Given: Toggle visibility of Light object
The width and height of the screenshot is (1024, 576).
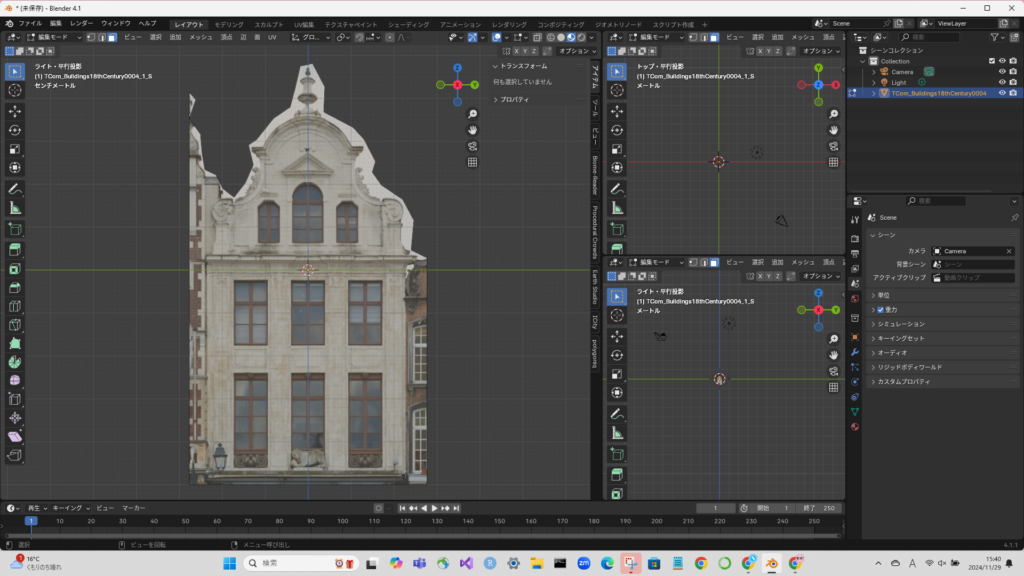Looking at the screenshot, I should click(x=1002, y=82).
